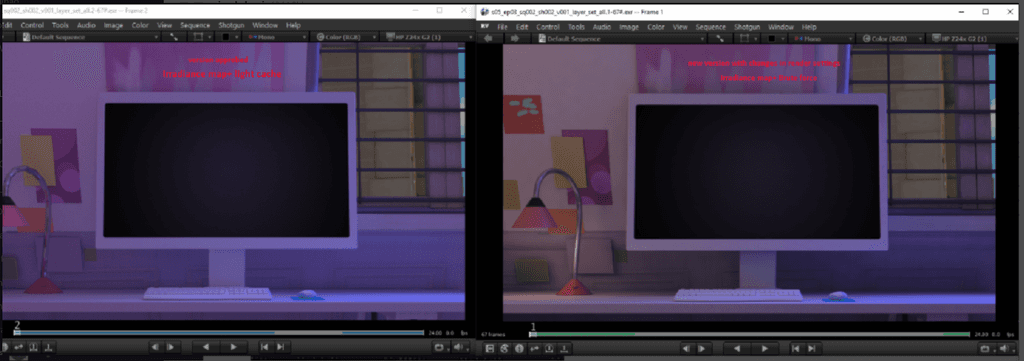
Task: Click the info icon in right RV bottom bar
Action: pos(519,349)
